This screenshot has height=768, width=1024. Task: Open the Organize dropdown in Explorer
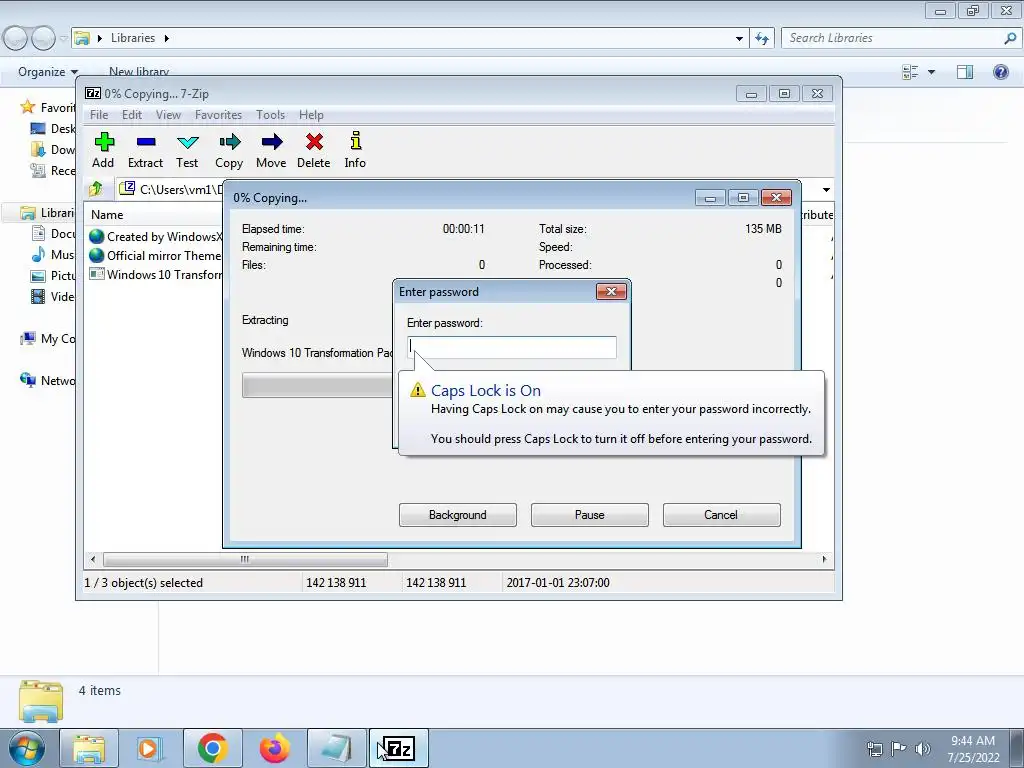tap(48, 72)
